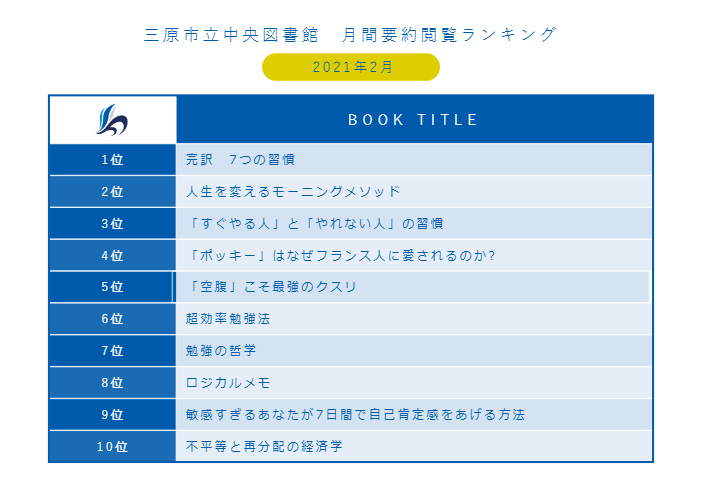Viewport: 702px width, 486px height.
Task: Open the book 完訳 7つの習慣
Action: (240, 160)
